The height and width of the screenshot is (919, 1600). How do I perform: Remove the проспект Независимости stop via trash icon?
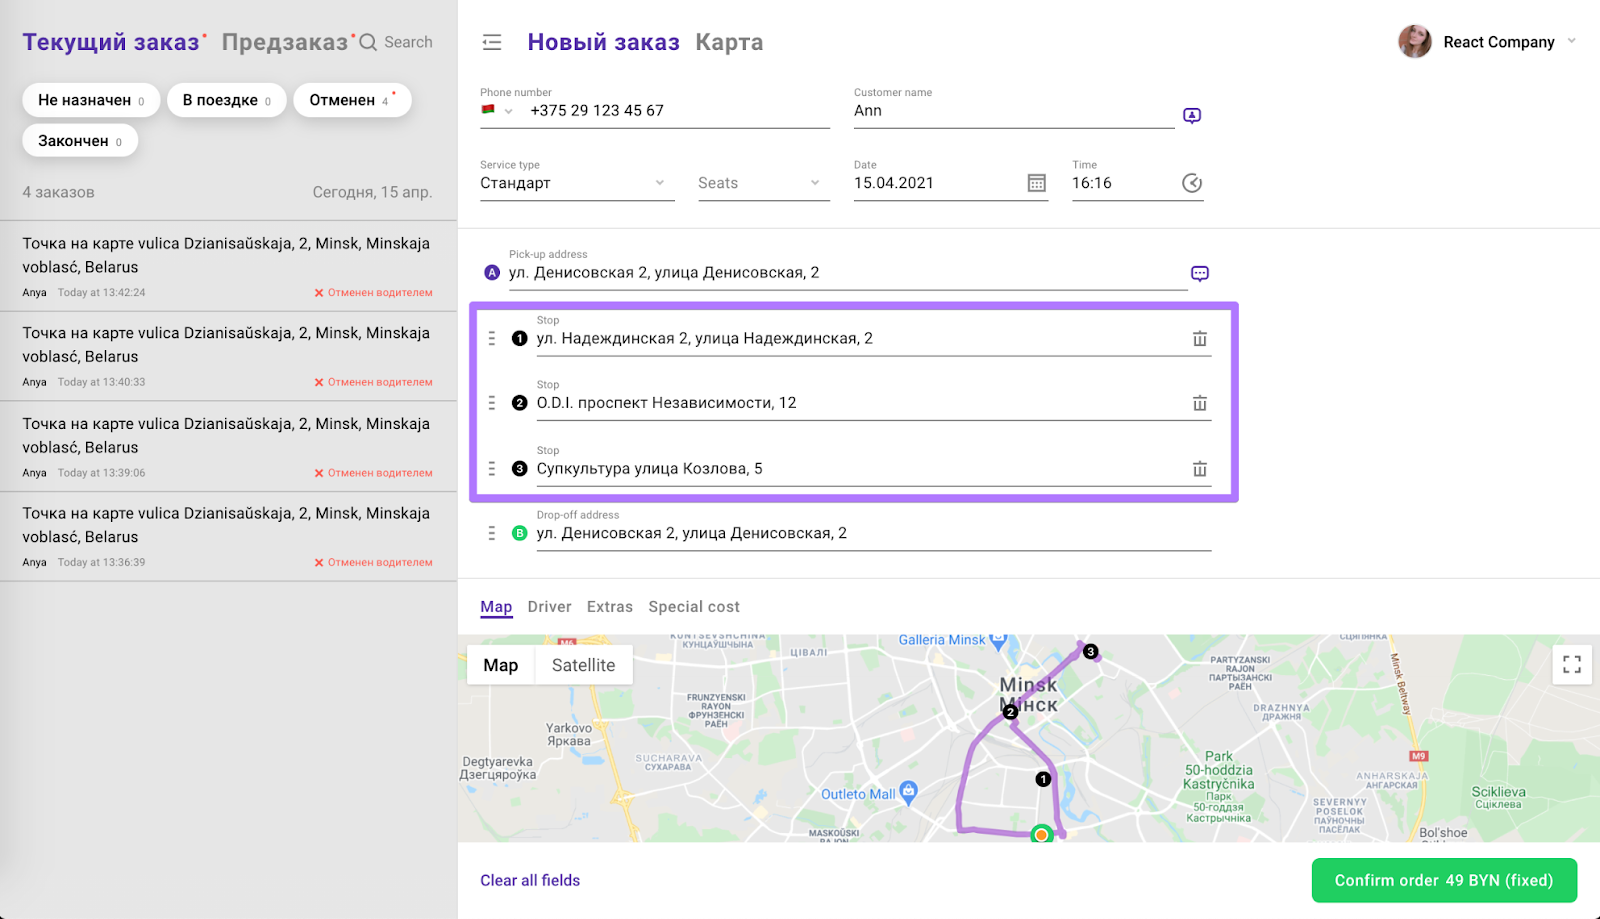[1199, 403]
